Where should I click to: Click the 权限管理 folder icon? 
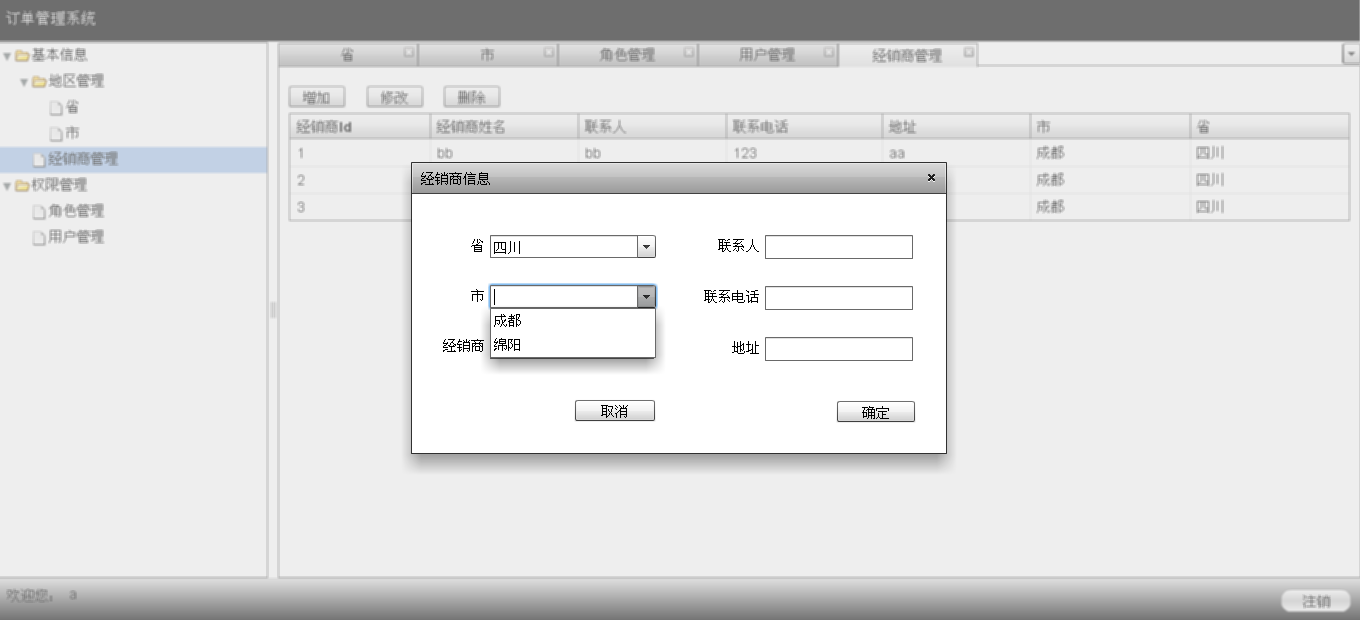(x=22, y=186)
